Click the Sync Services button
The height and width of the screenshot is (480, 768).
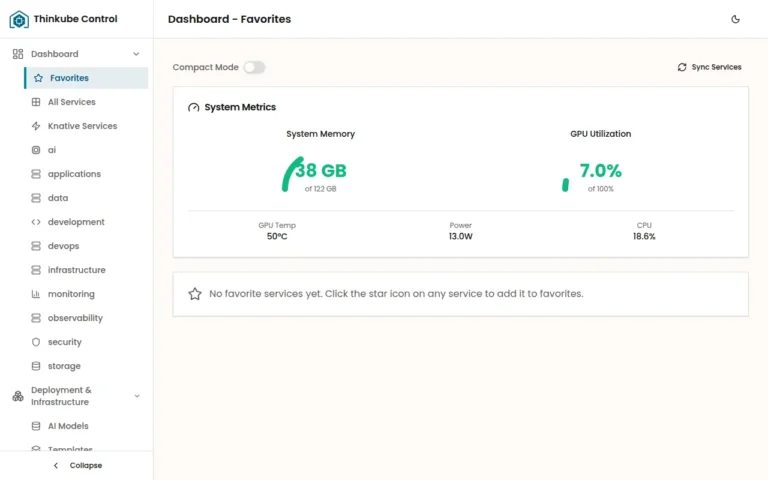pyautogui.click(x=709, y=67)
